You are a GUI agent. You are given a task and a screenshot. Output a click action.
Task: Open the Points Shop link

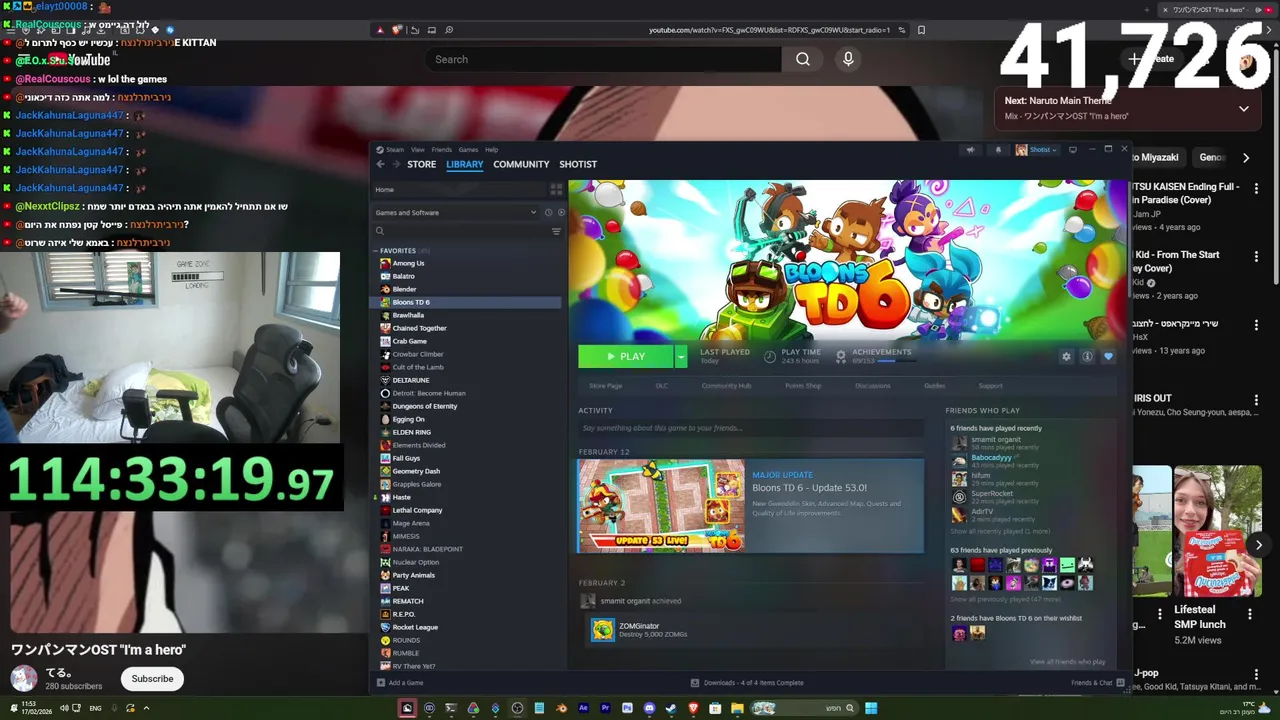[803, 386]
